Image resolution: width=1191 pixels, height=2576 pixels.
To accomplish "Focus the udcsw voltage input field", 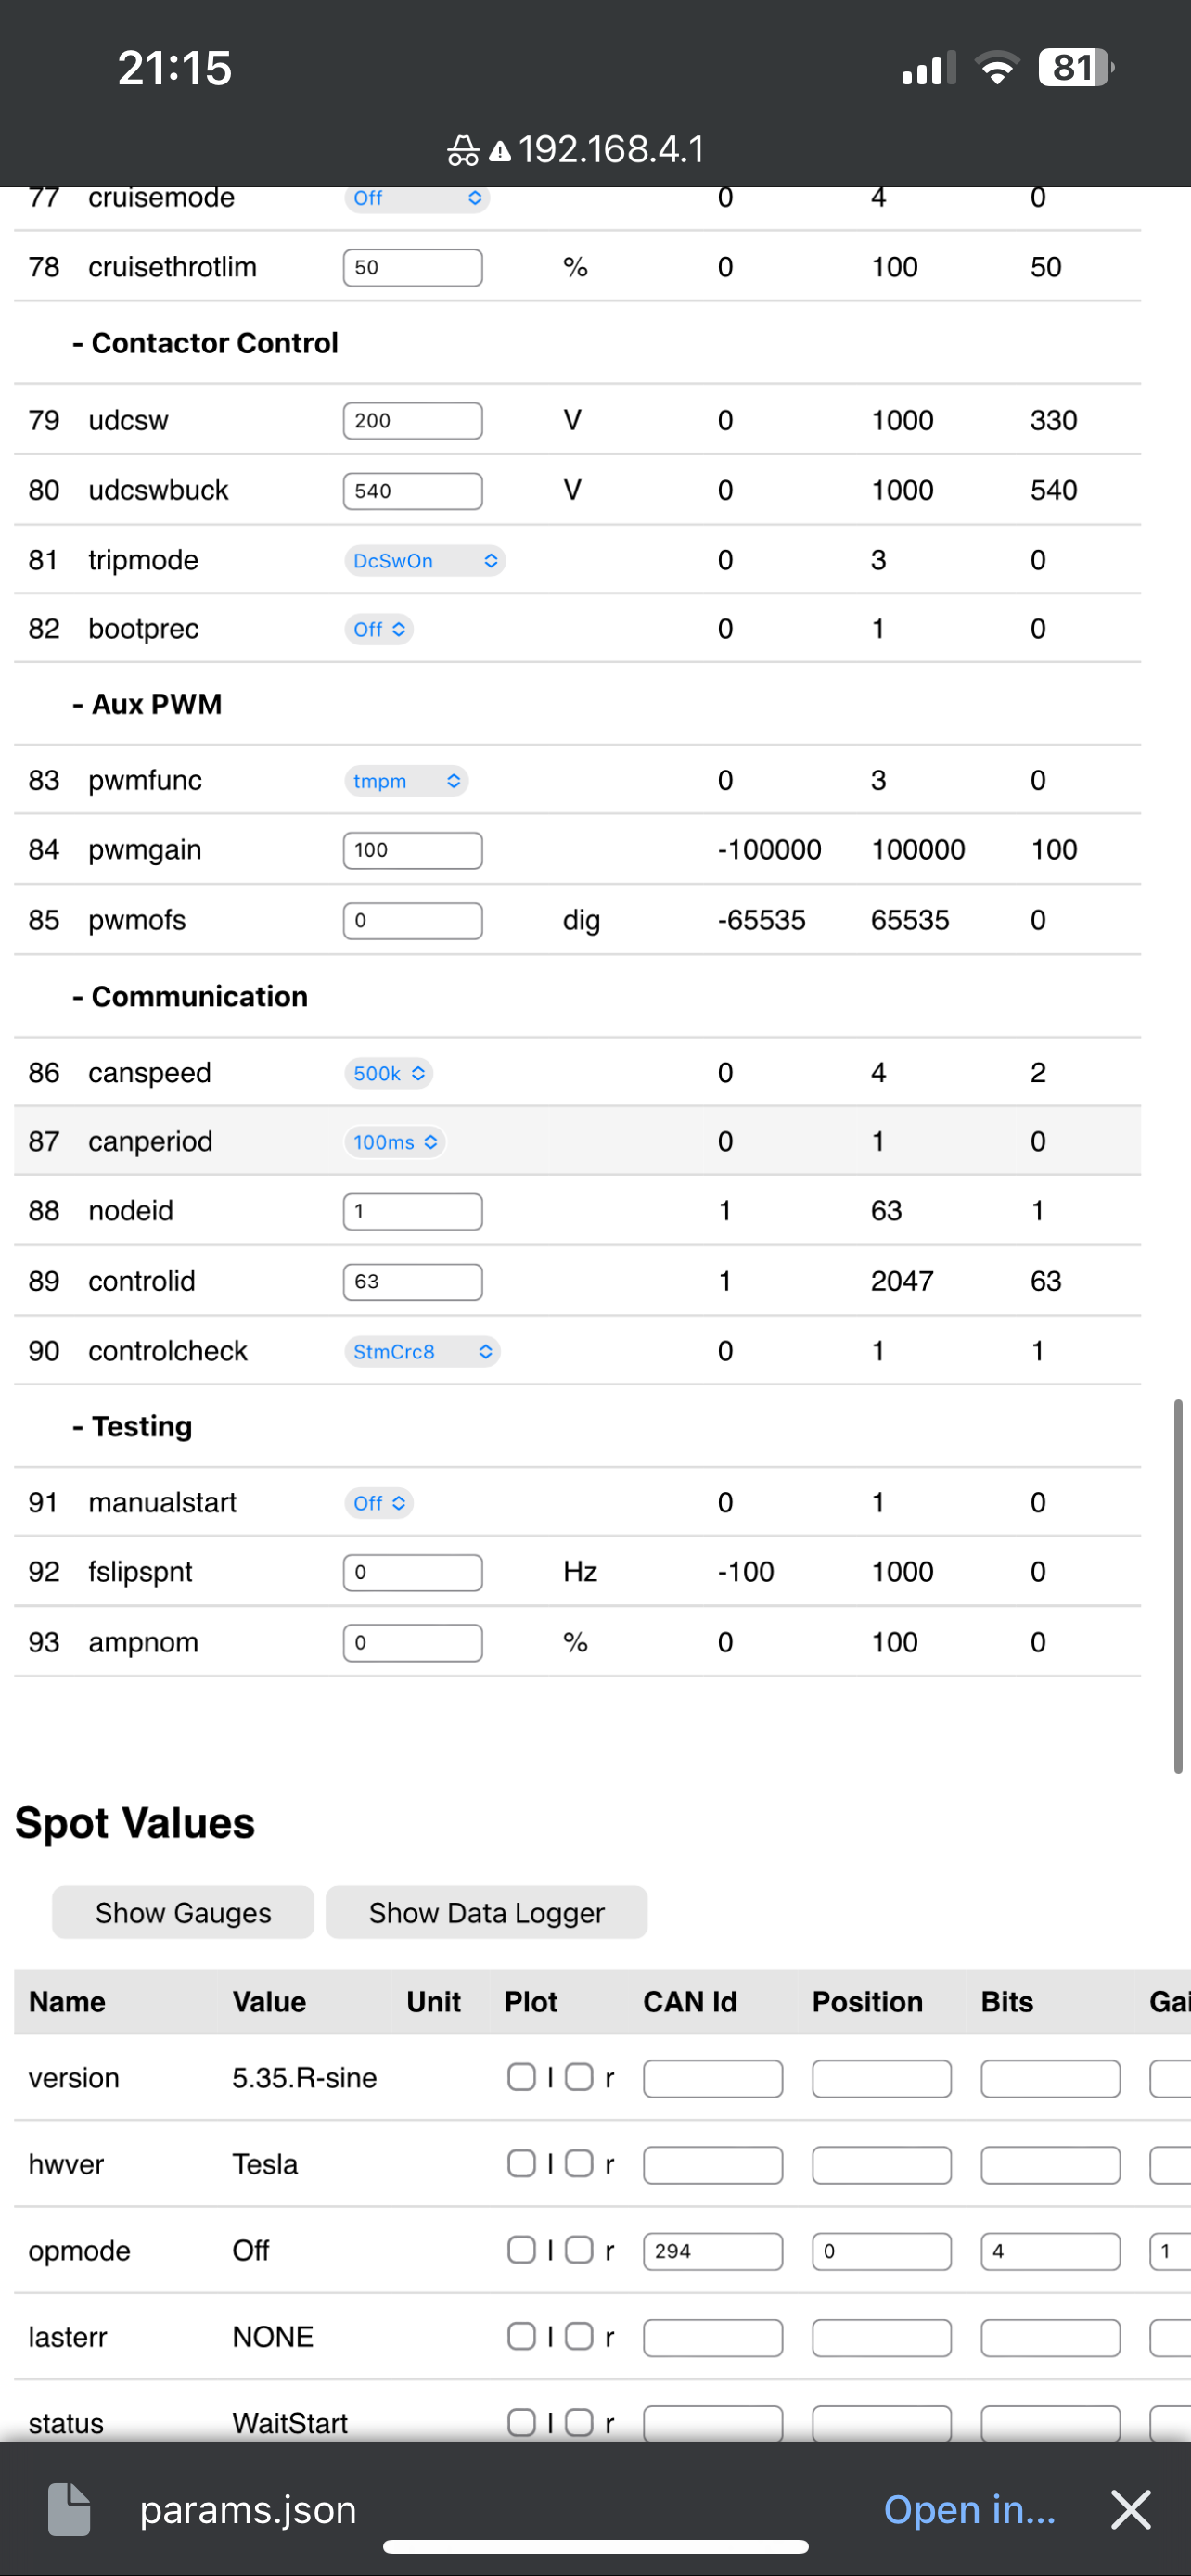I will click(x=412, y=421).
